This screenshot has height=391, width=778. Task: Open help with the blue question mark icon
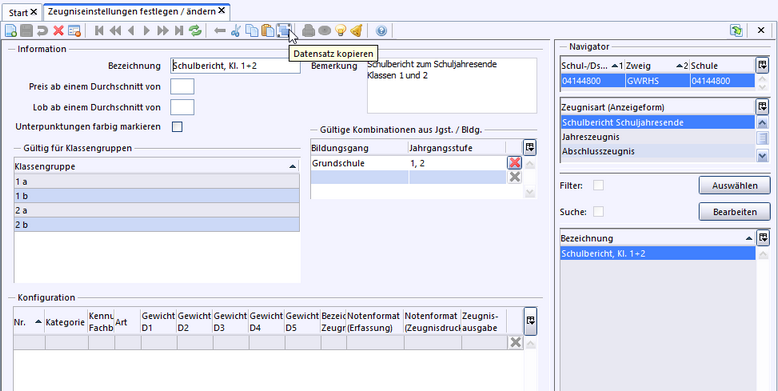[381, 31]
